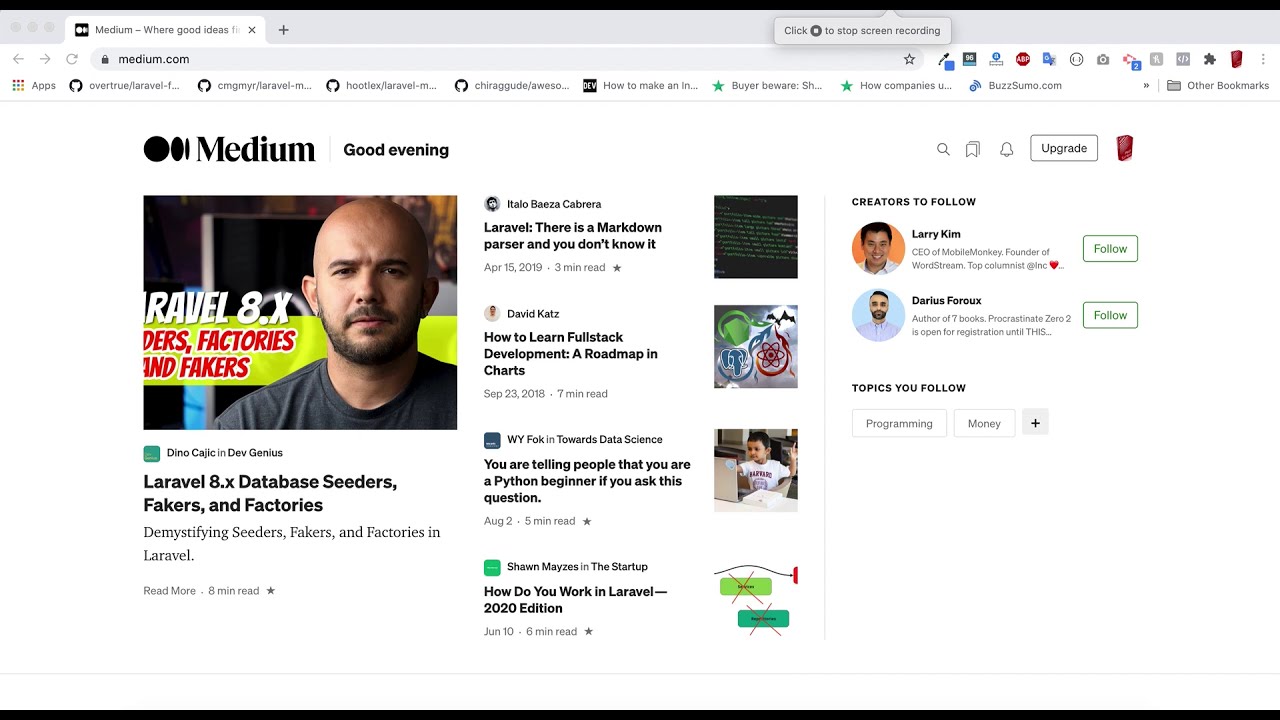Click the Dev Genius publication icon
Screen dimensions: 1280x720
[152, 453]
